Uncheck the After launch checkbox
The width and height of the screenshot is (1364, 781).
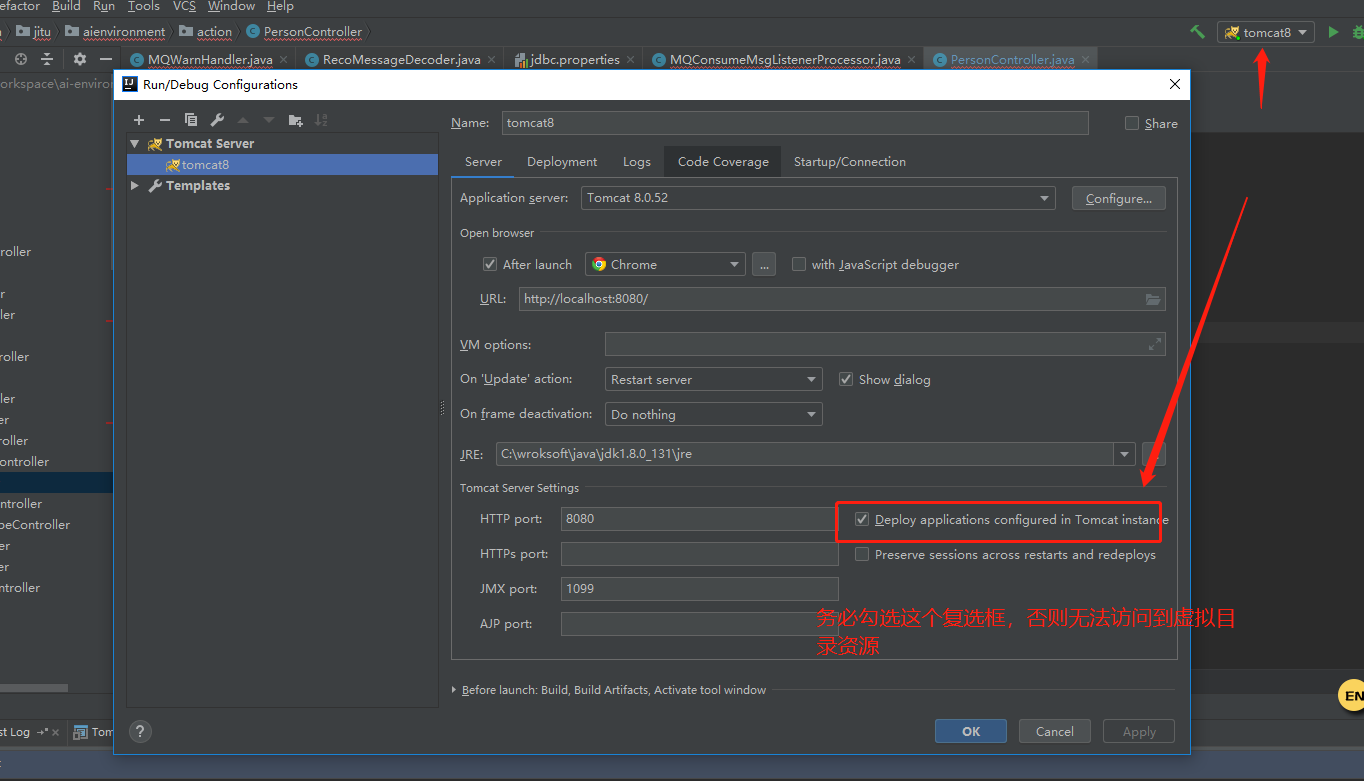[x=490, y=264]
